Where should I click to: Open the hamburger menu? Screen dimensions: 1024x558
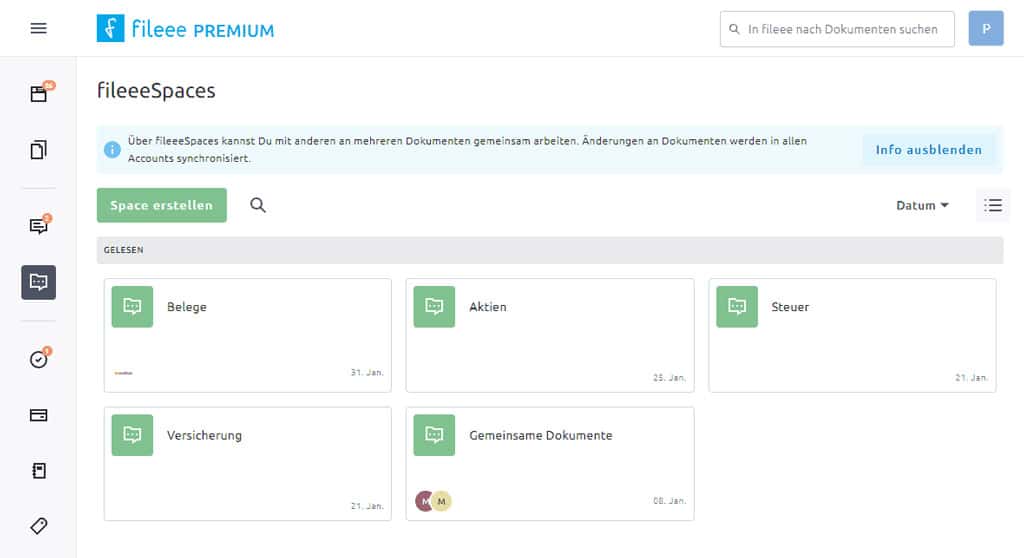[x=39, y=28]
